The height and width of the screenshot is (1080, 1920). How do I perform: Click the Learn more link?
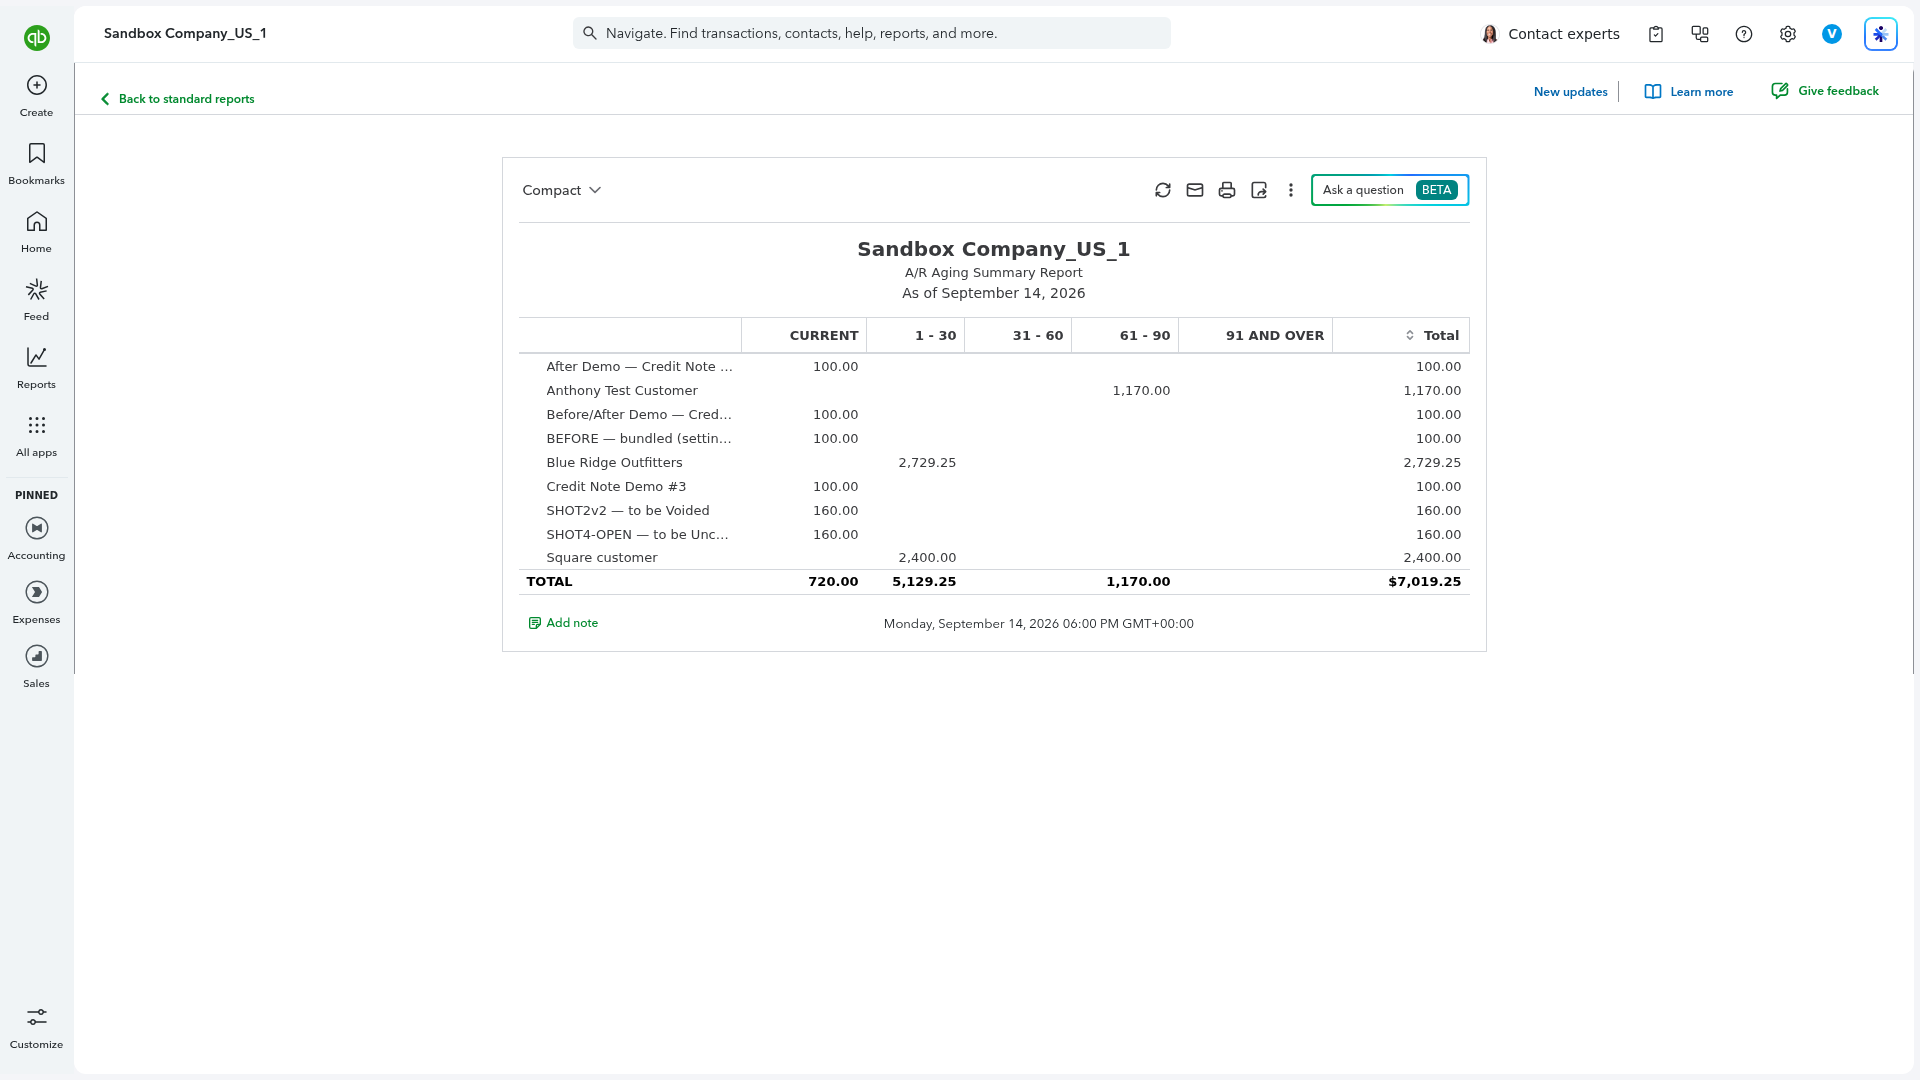click(1689, 92)
